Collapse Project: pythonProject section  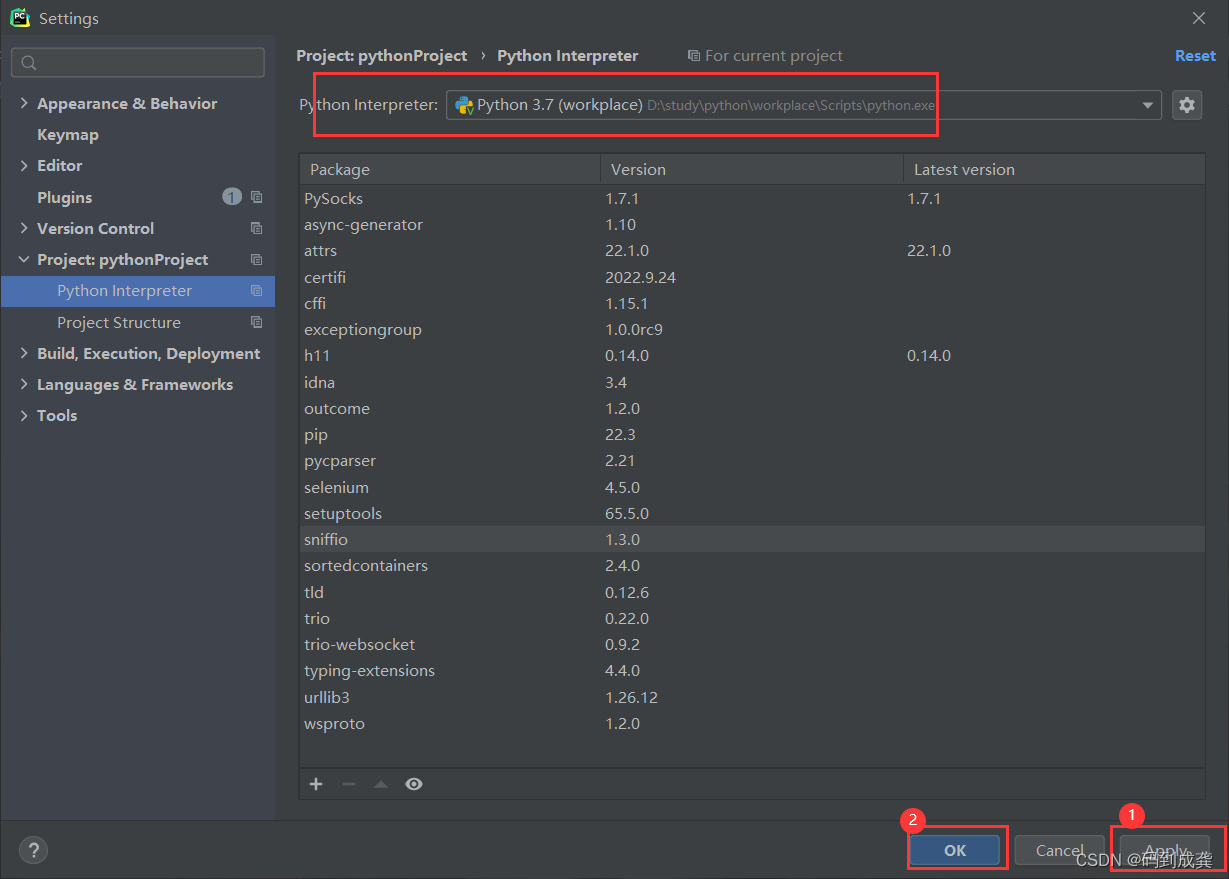coord(24,259)
